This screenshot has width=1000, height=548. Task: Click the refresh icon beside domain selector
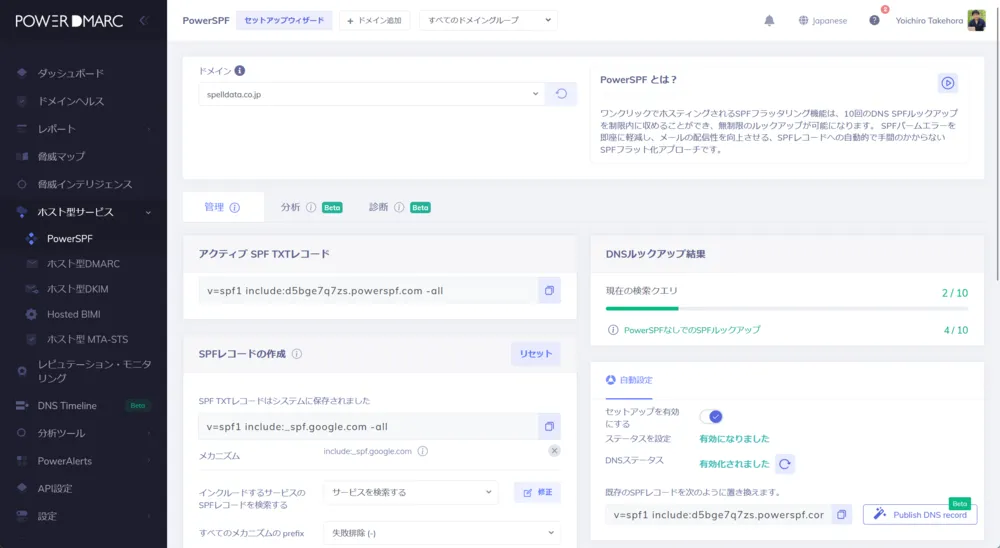click(x=561, y=94)
